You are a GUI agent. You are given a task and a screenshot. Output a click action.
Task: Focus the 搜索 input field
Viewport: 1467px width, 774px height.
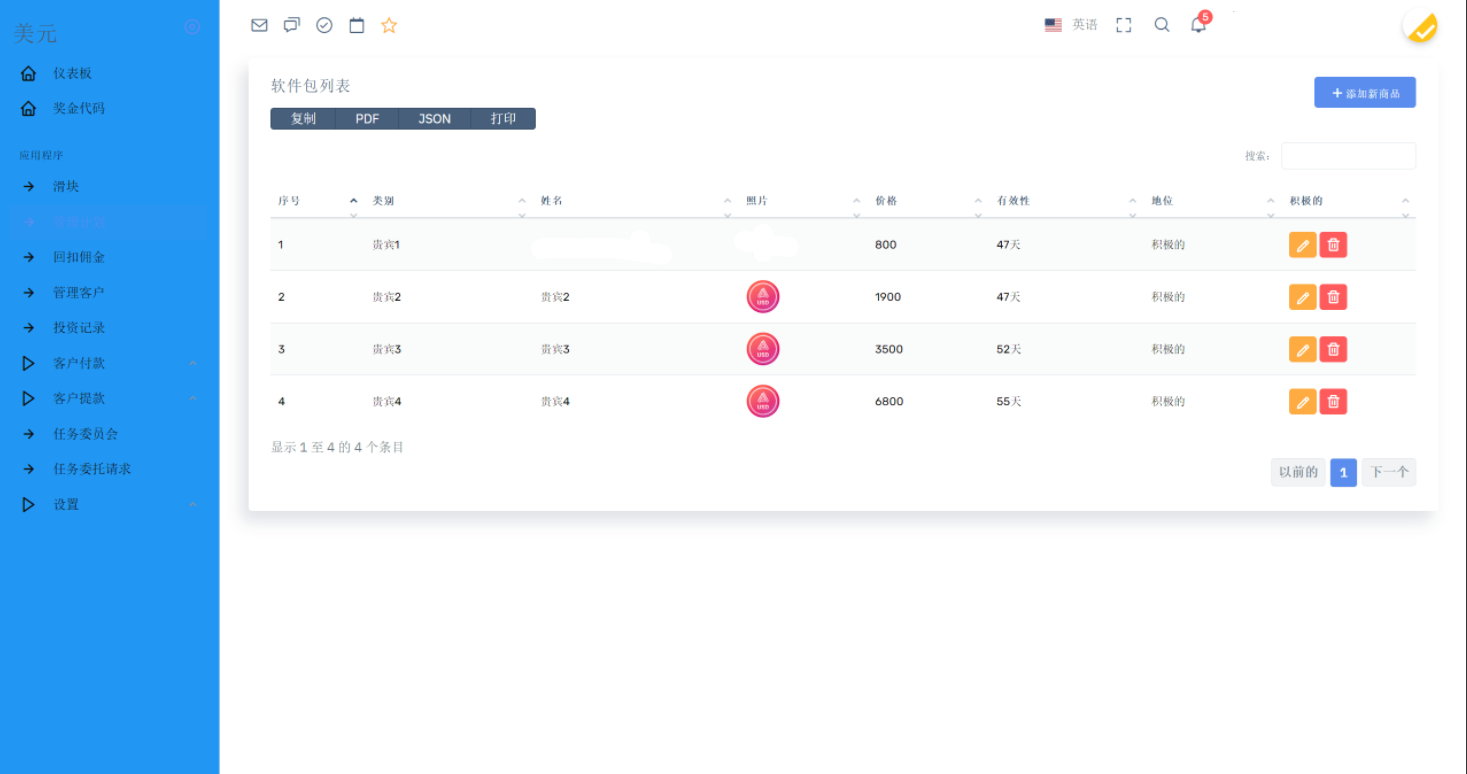click(1348, 156)
